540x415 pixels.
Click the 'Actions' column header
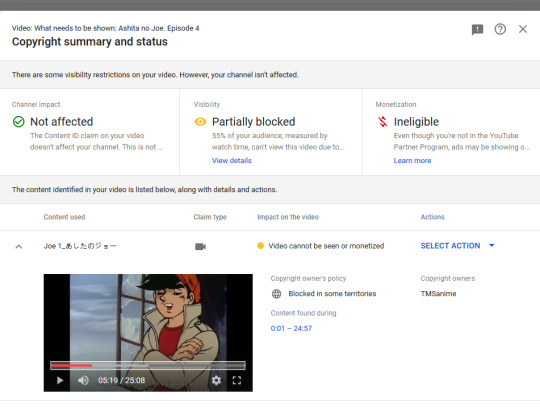(x=432, y=217)
